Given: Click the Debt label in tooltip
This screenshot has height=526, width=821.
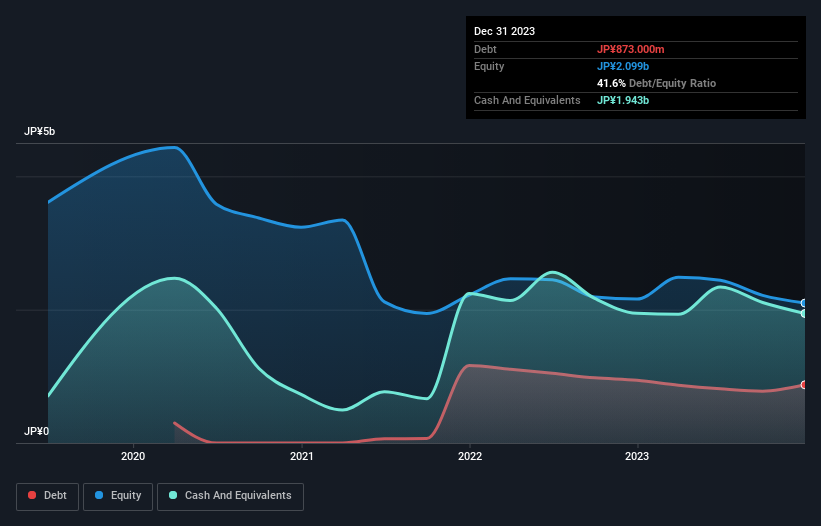Looking at the screenshot, I should [485, 49].
